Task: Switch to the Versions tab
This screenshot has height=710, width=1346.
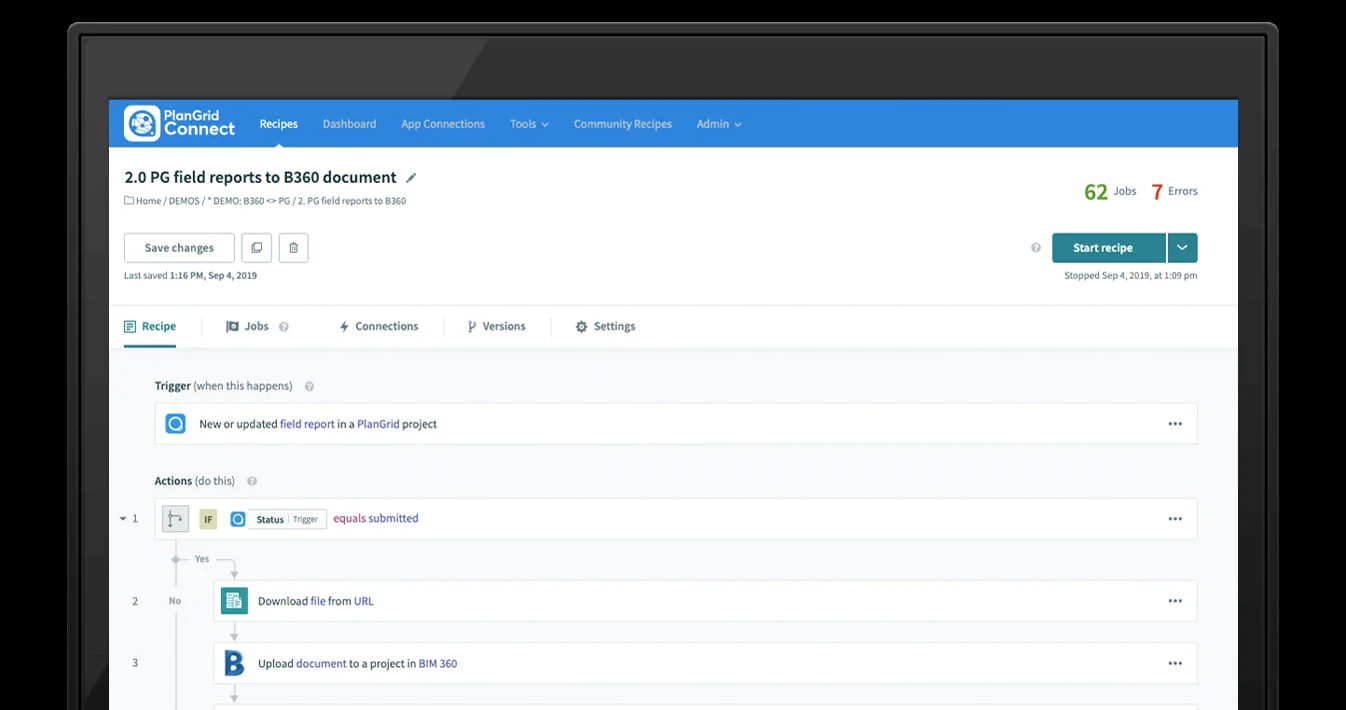Action: (x=496, y=327)
